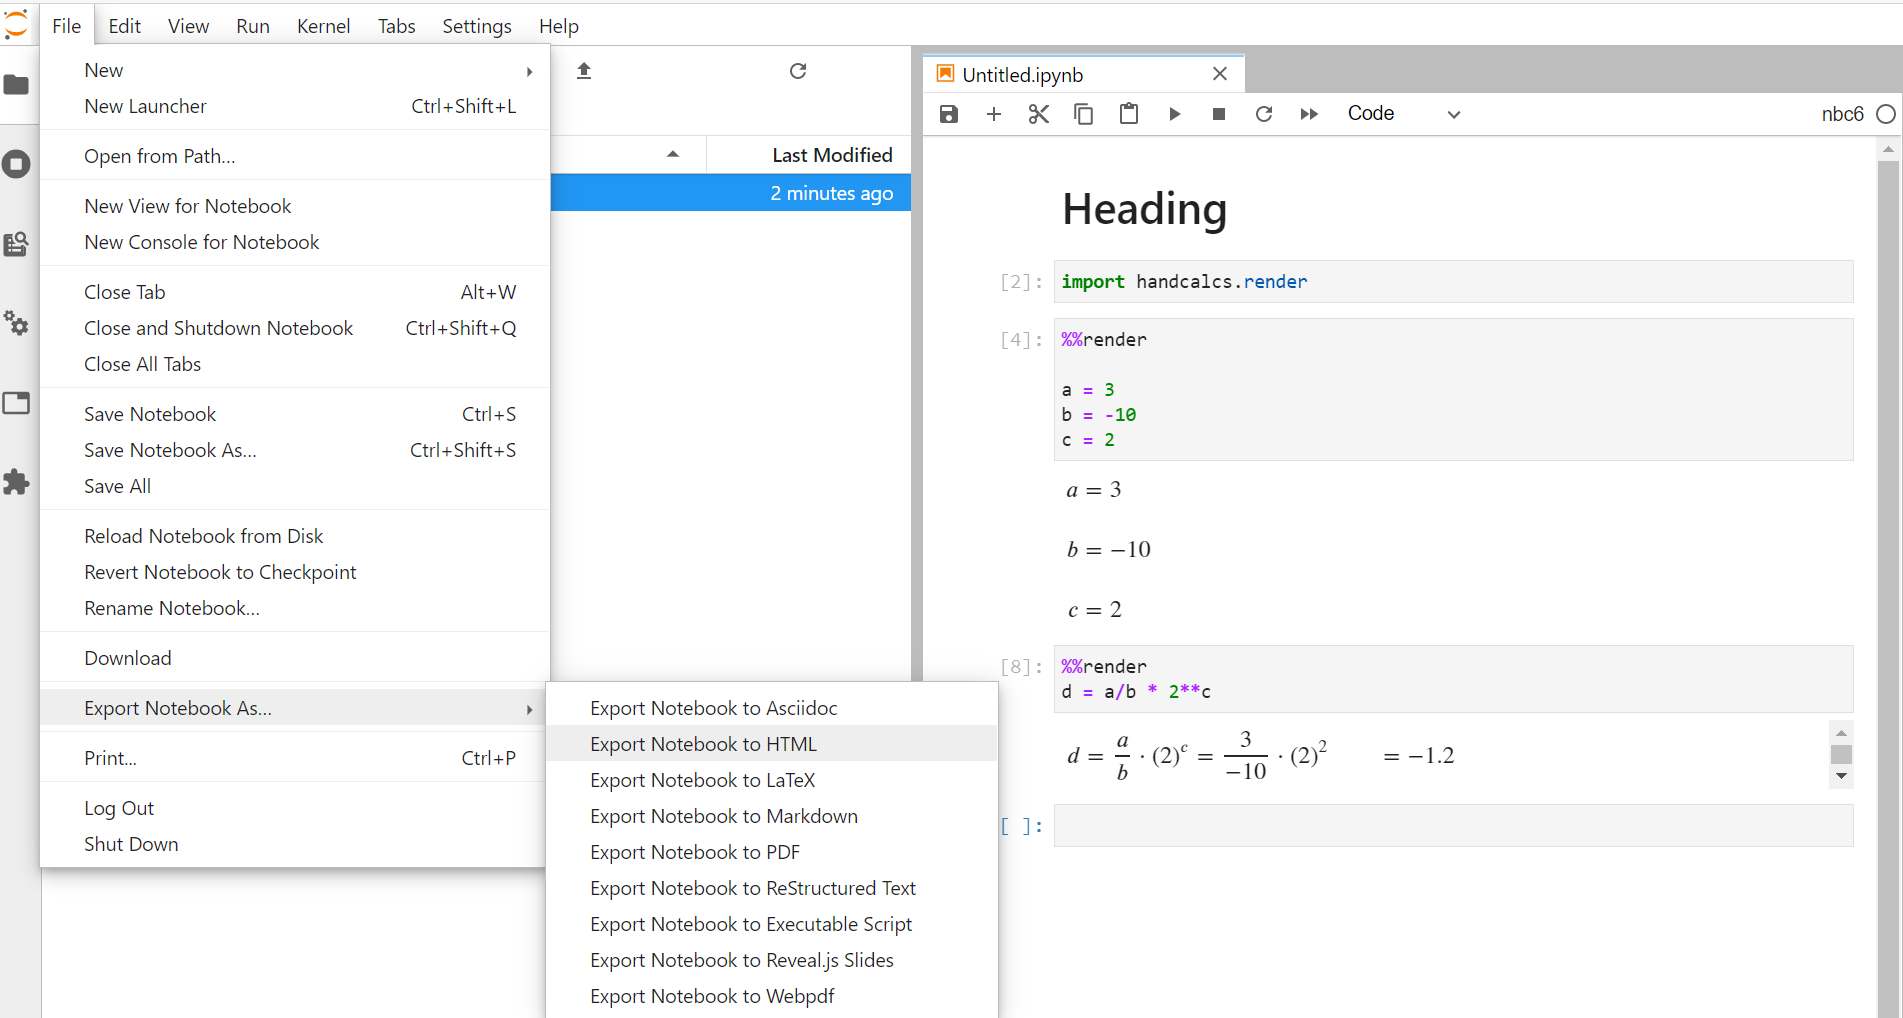Select Open from Path...
The image size is (1903, 1018).
[x=295, y=156]
